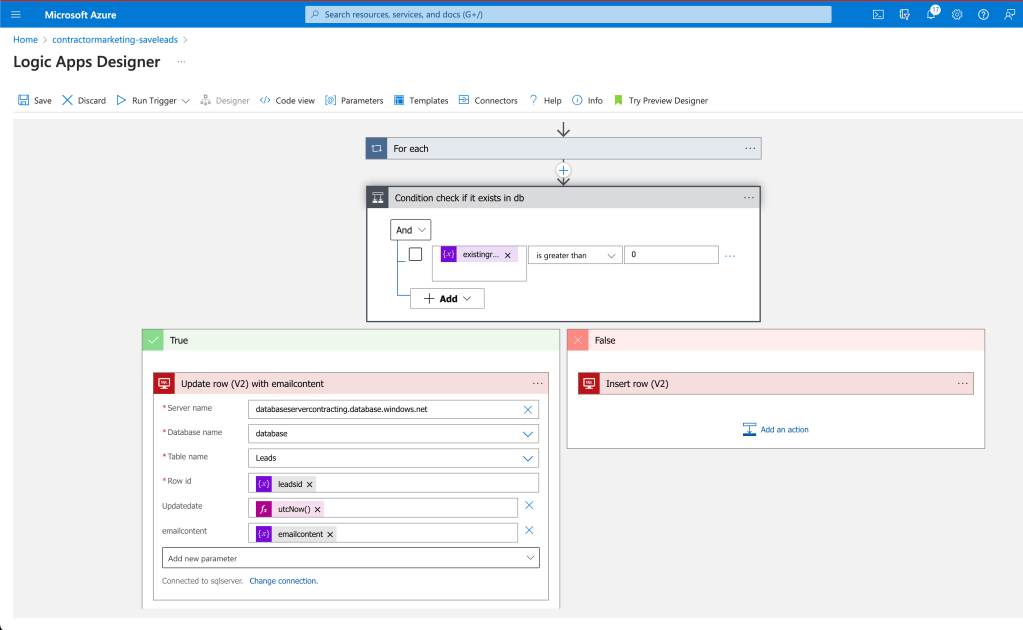Click the leadsid variable token
Screen dimensions: 1023x630
click(x=286, y=484)
